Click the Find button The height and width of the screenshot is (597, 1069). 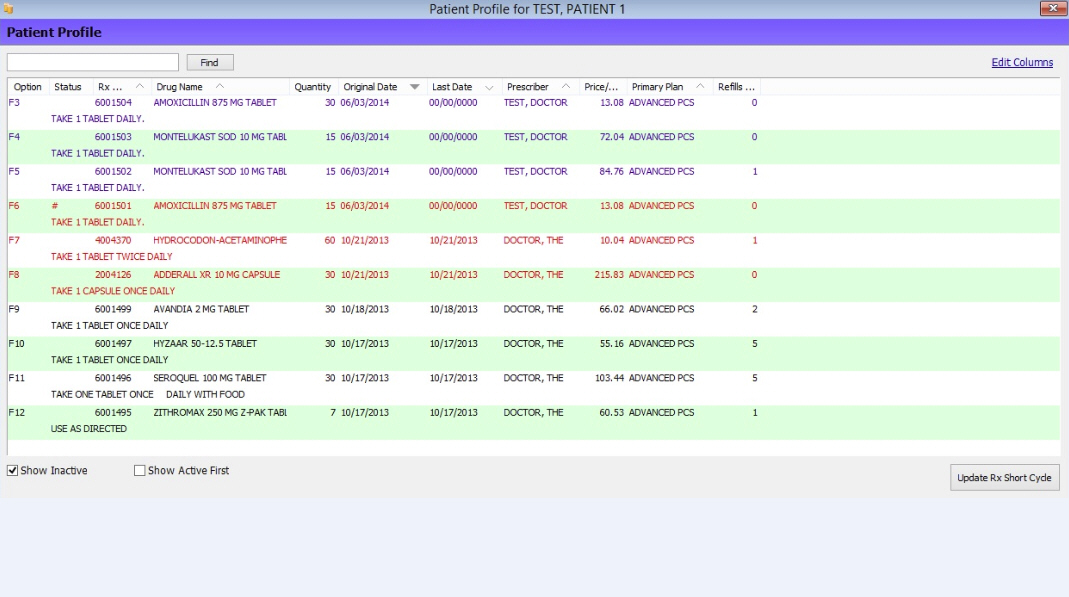click(x=210, y=63)
